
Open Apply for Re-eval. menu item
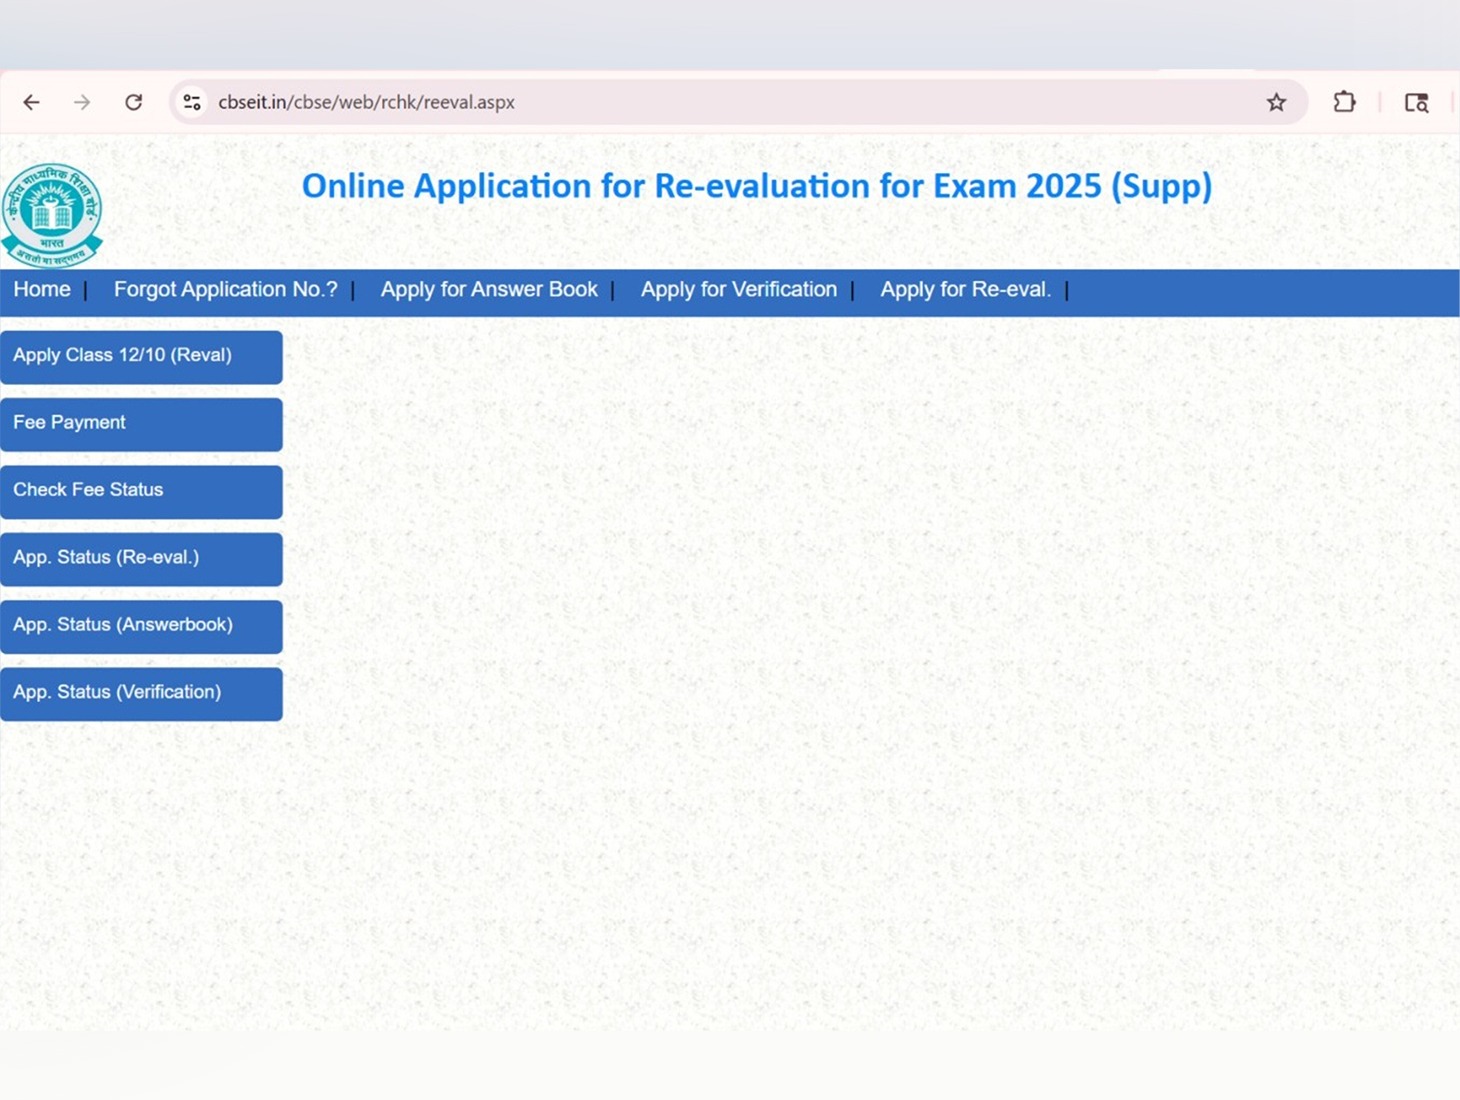click(966, 290)
